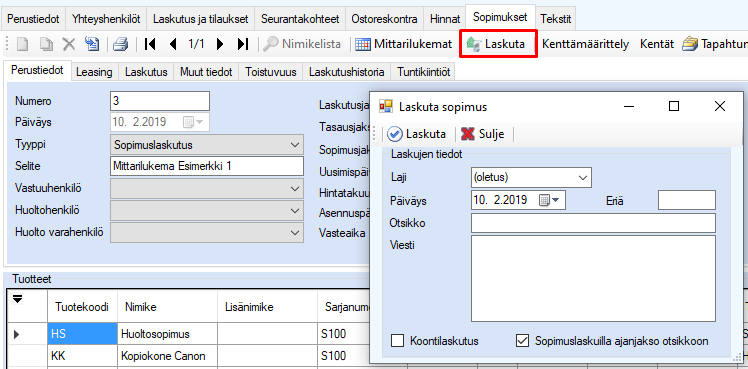The height and width of the screenshot is (369, 748).
Task: Click the printer icon in toolbar
Action: point(120,44)
